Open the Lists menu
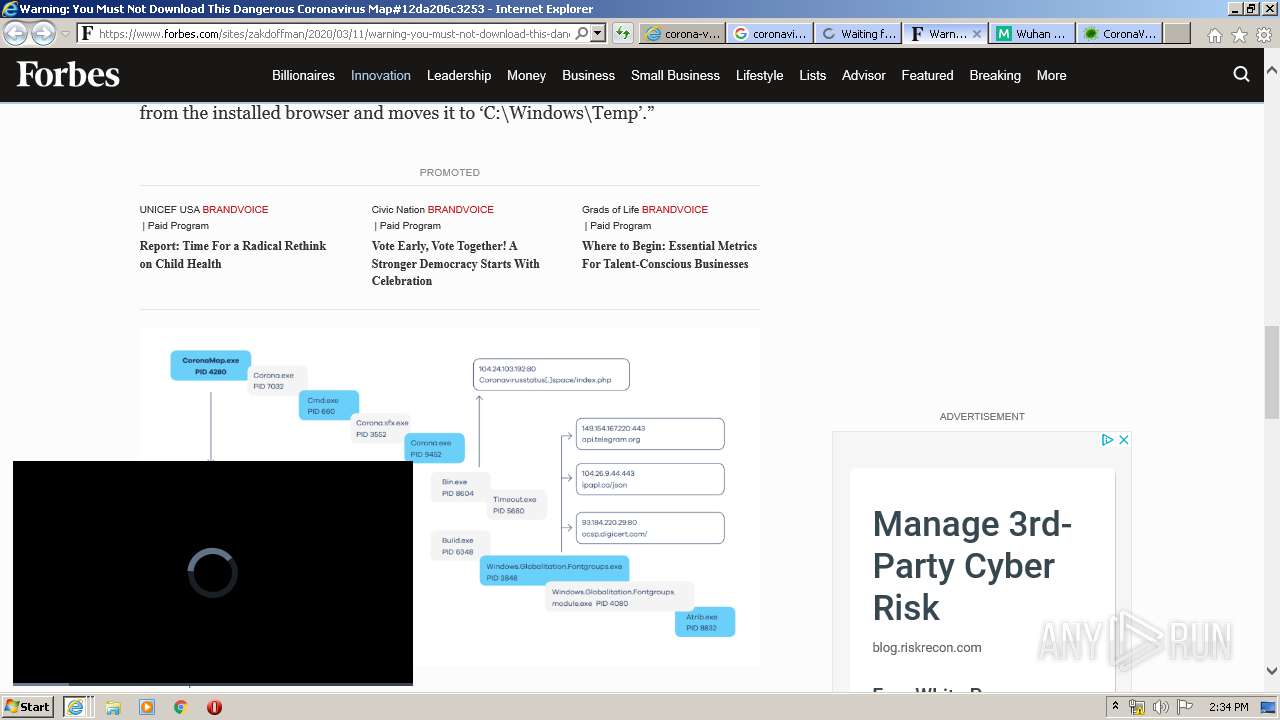 (813, 75)
